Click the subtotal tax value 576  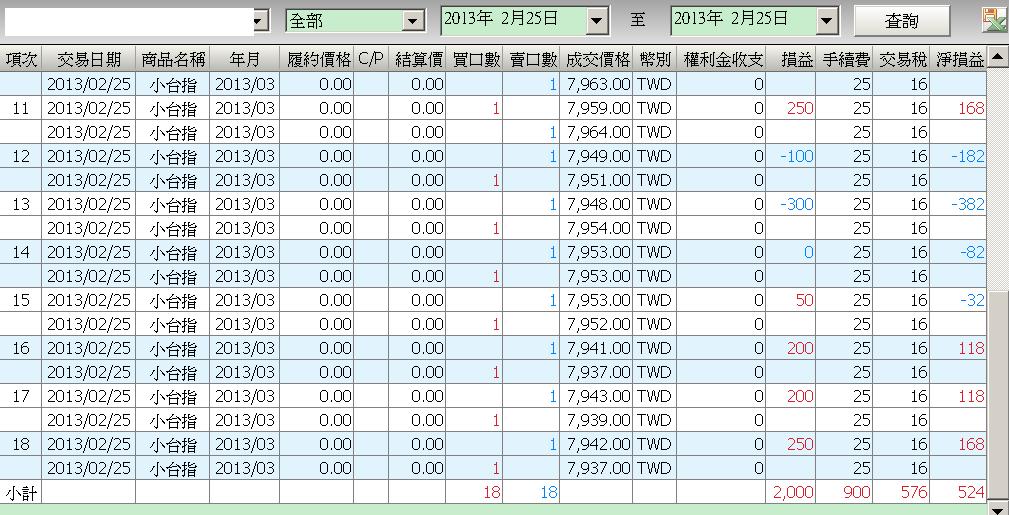pos(914,492)
